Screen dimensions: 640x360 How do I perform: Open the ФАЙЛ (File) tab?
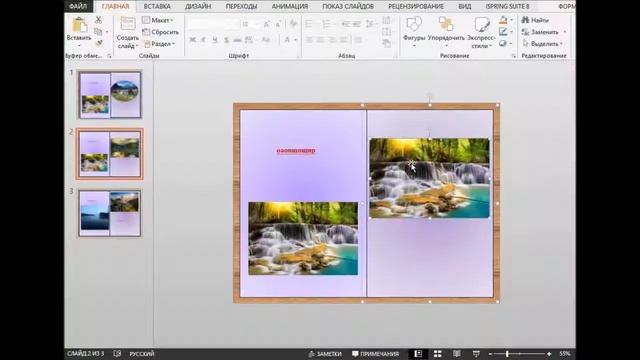click(78, 6)
